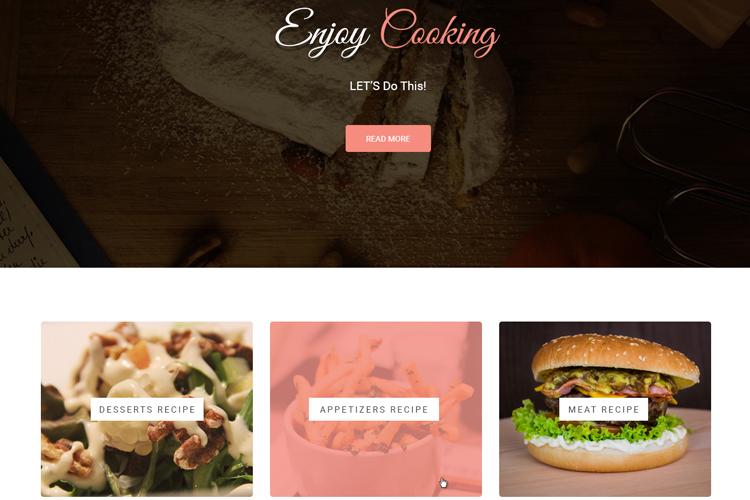The height and width of the screenshot is (500, 750).
Task: Open the Meat Recipe label
Action: (x=604, y=410)
